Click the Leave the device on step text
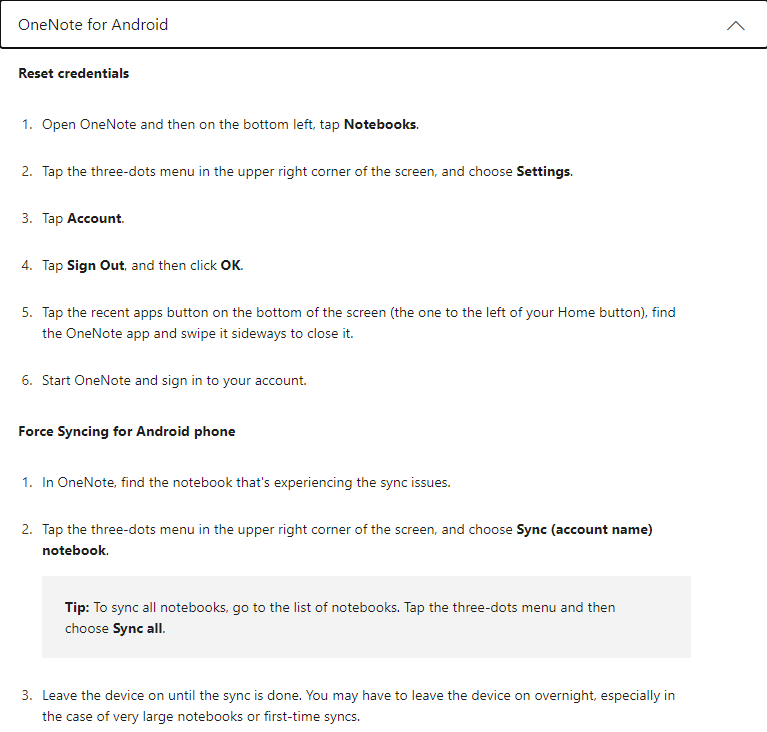Image resolution: width=767 pixels, height=732 pixels. (x=358, y=706)
